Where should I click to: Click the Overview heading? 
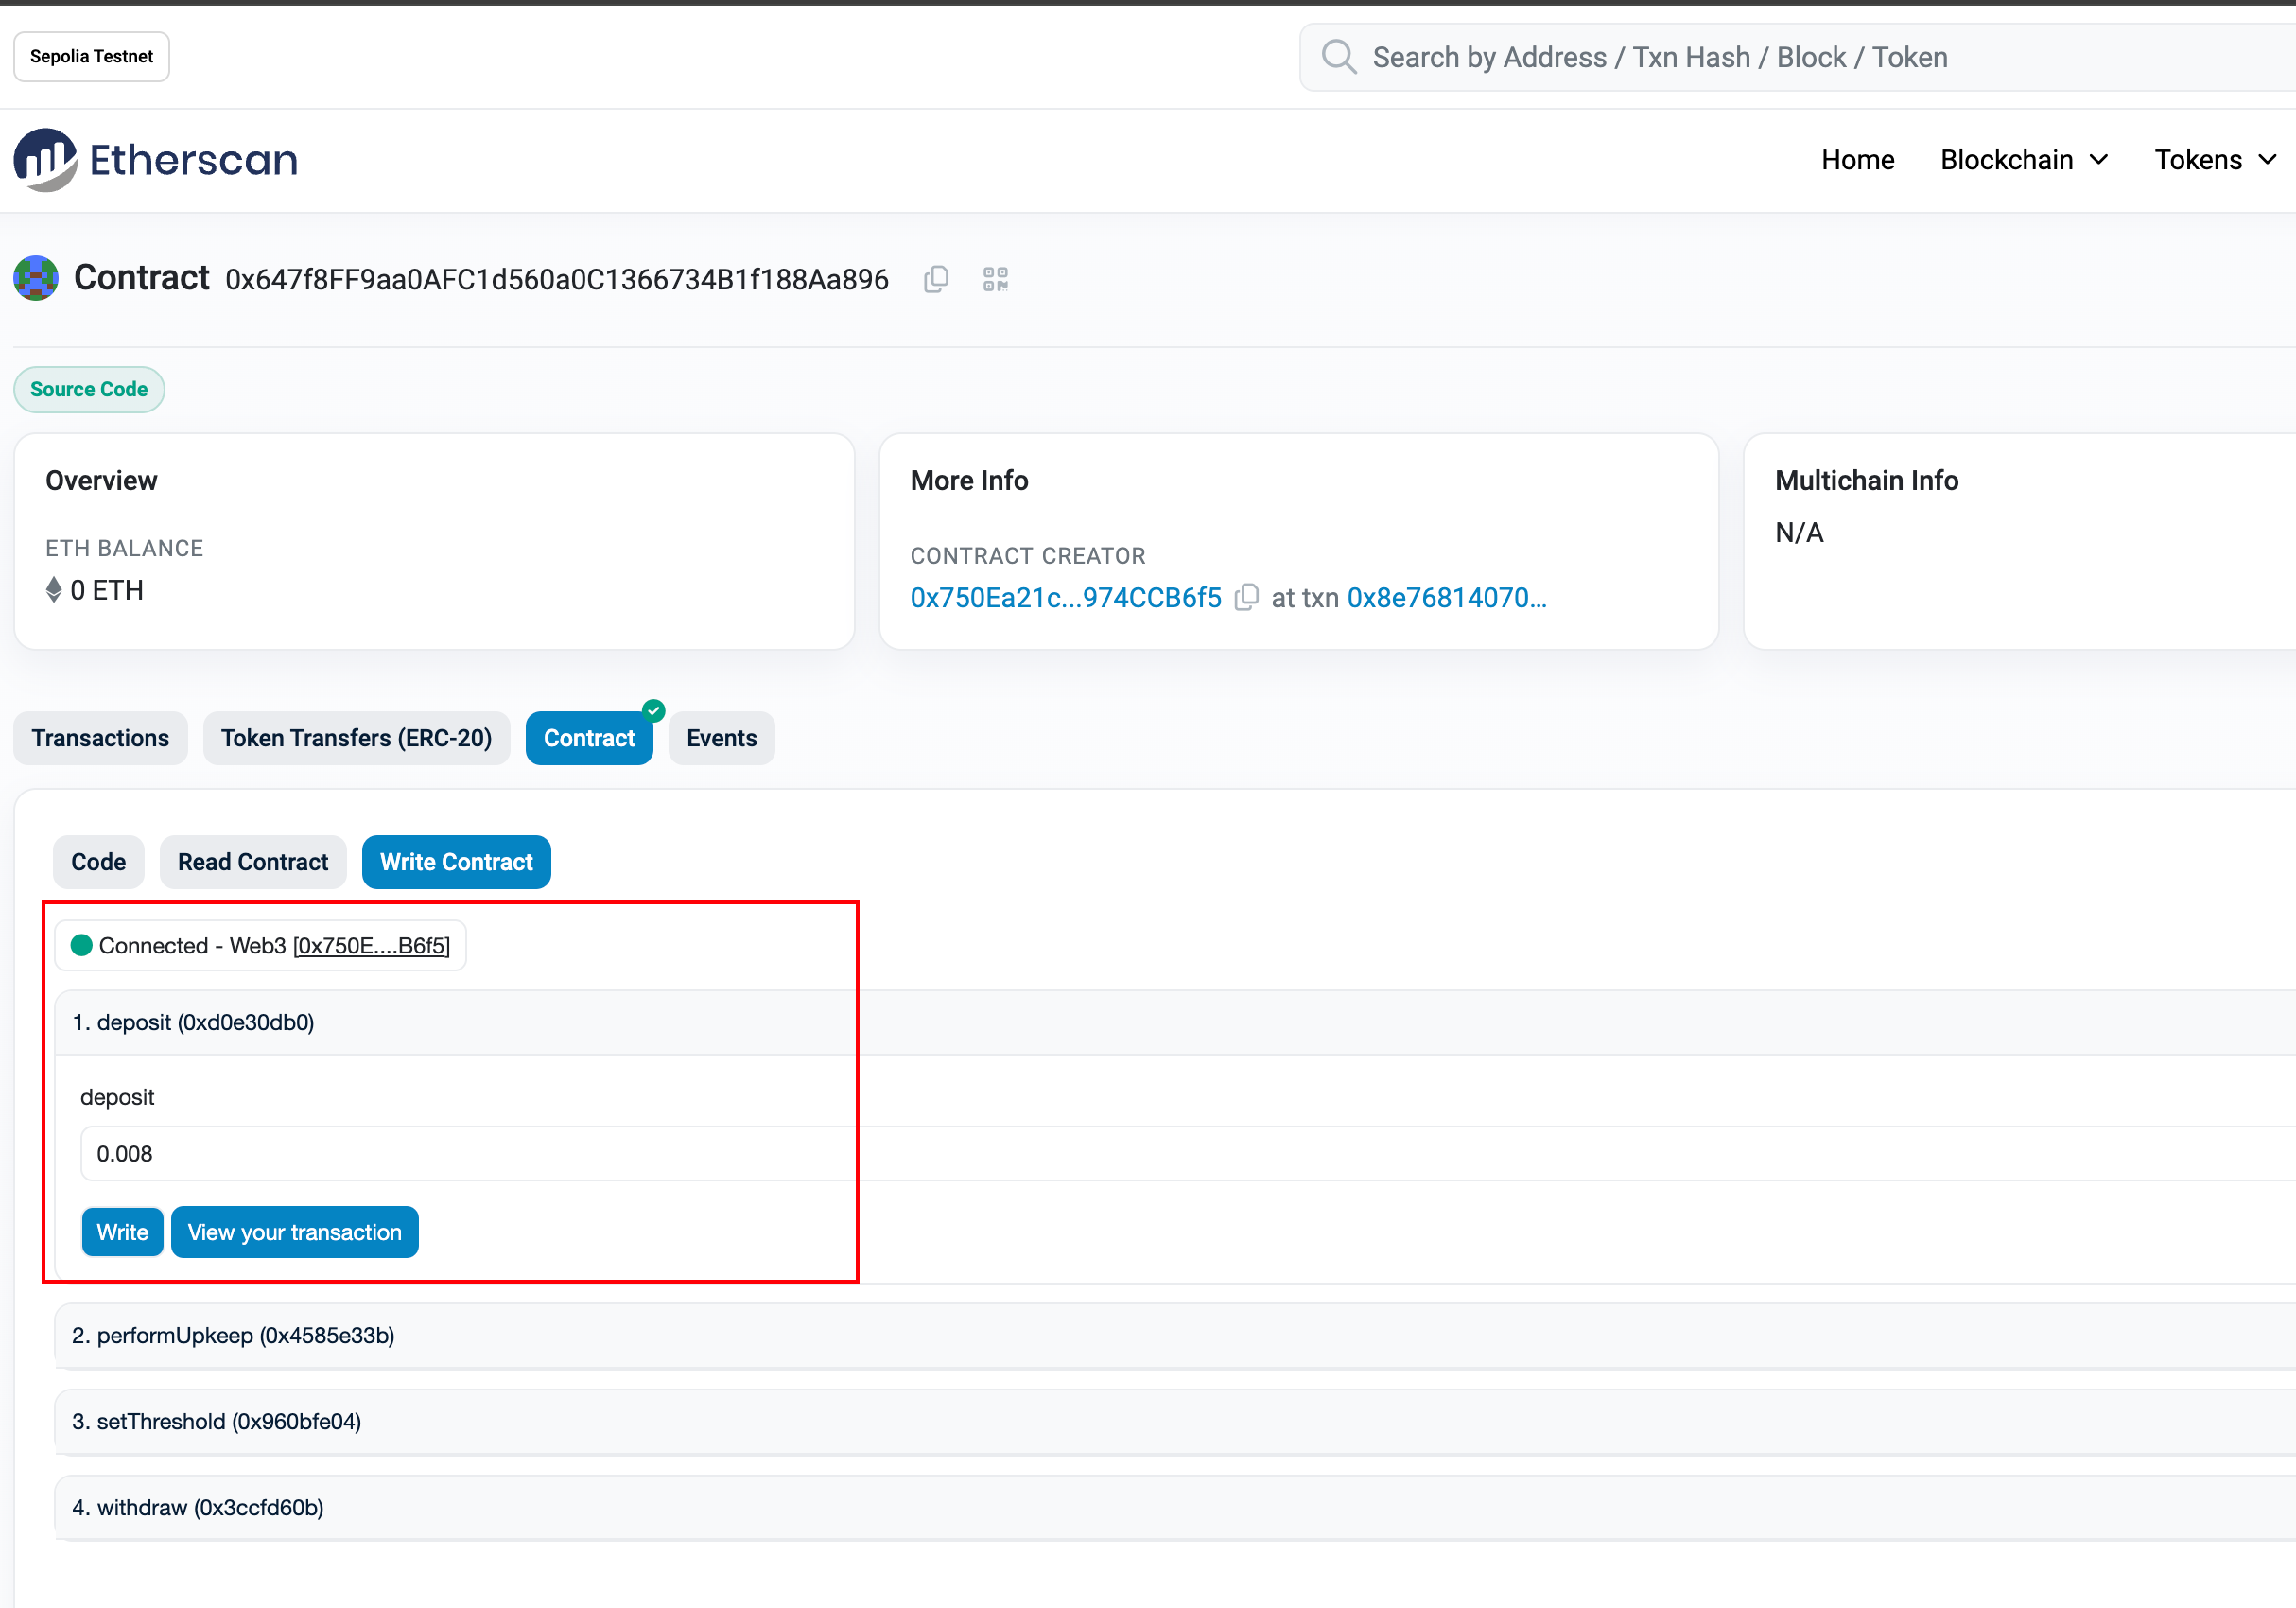(x=101, y=481)
